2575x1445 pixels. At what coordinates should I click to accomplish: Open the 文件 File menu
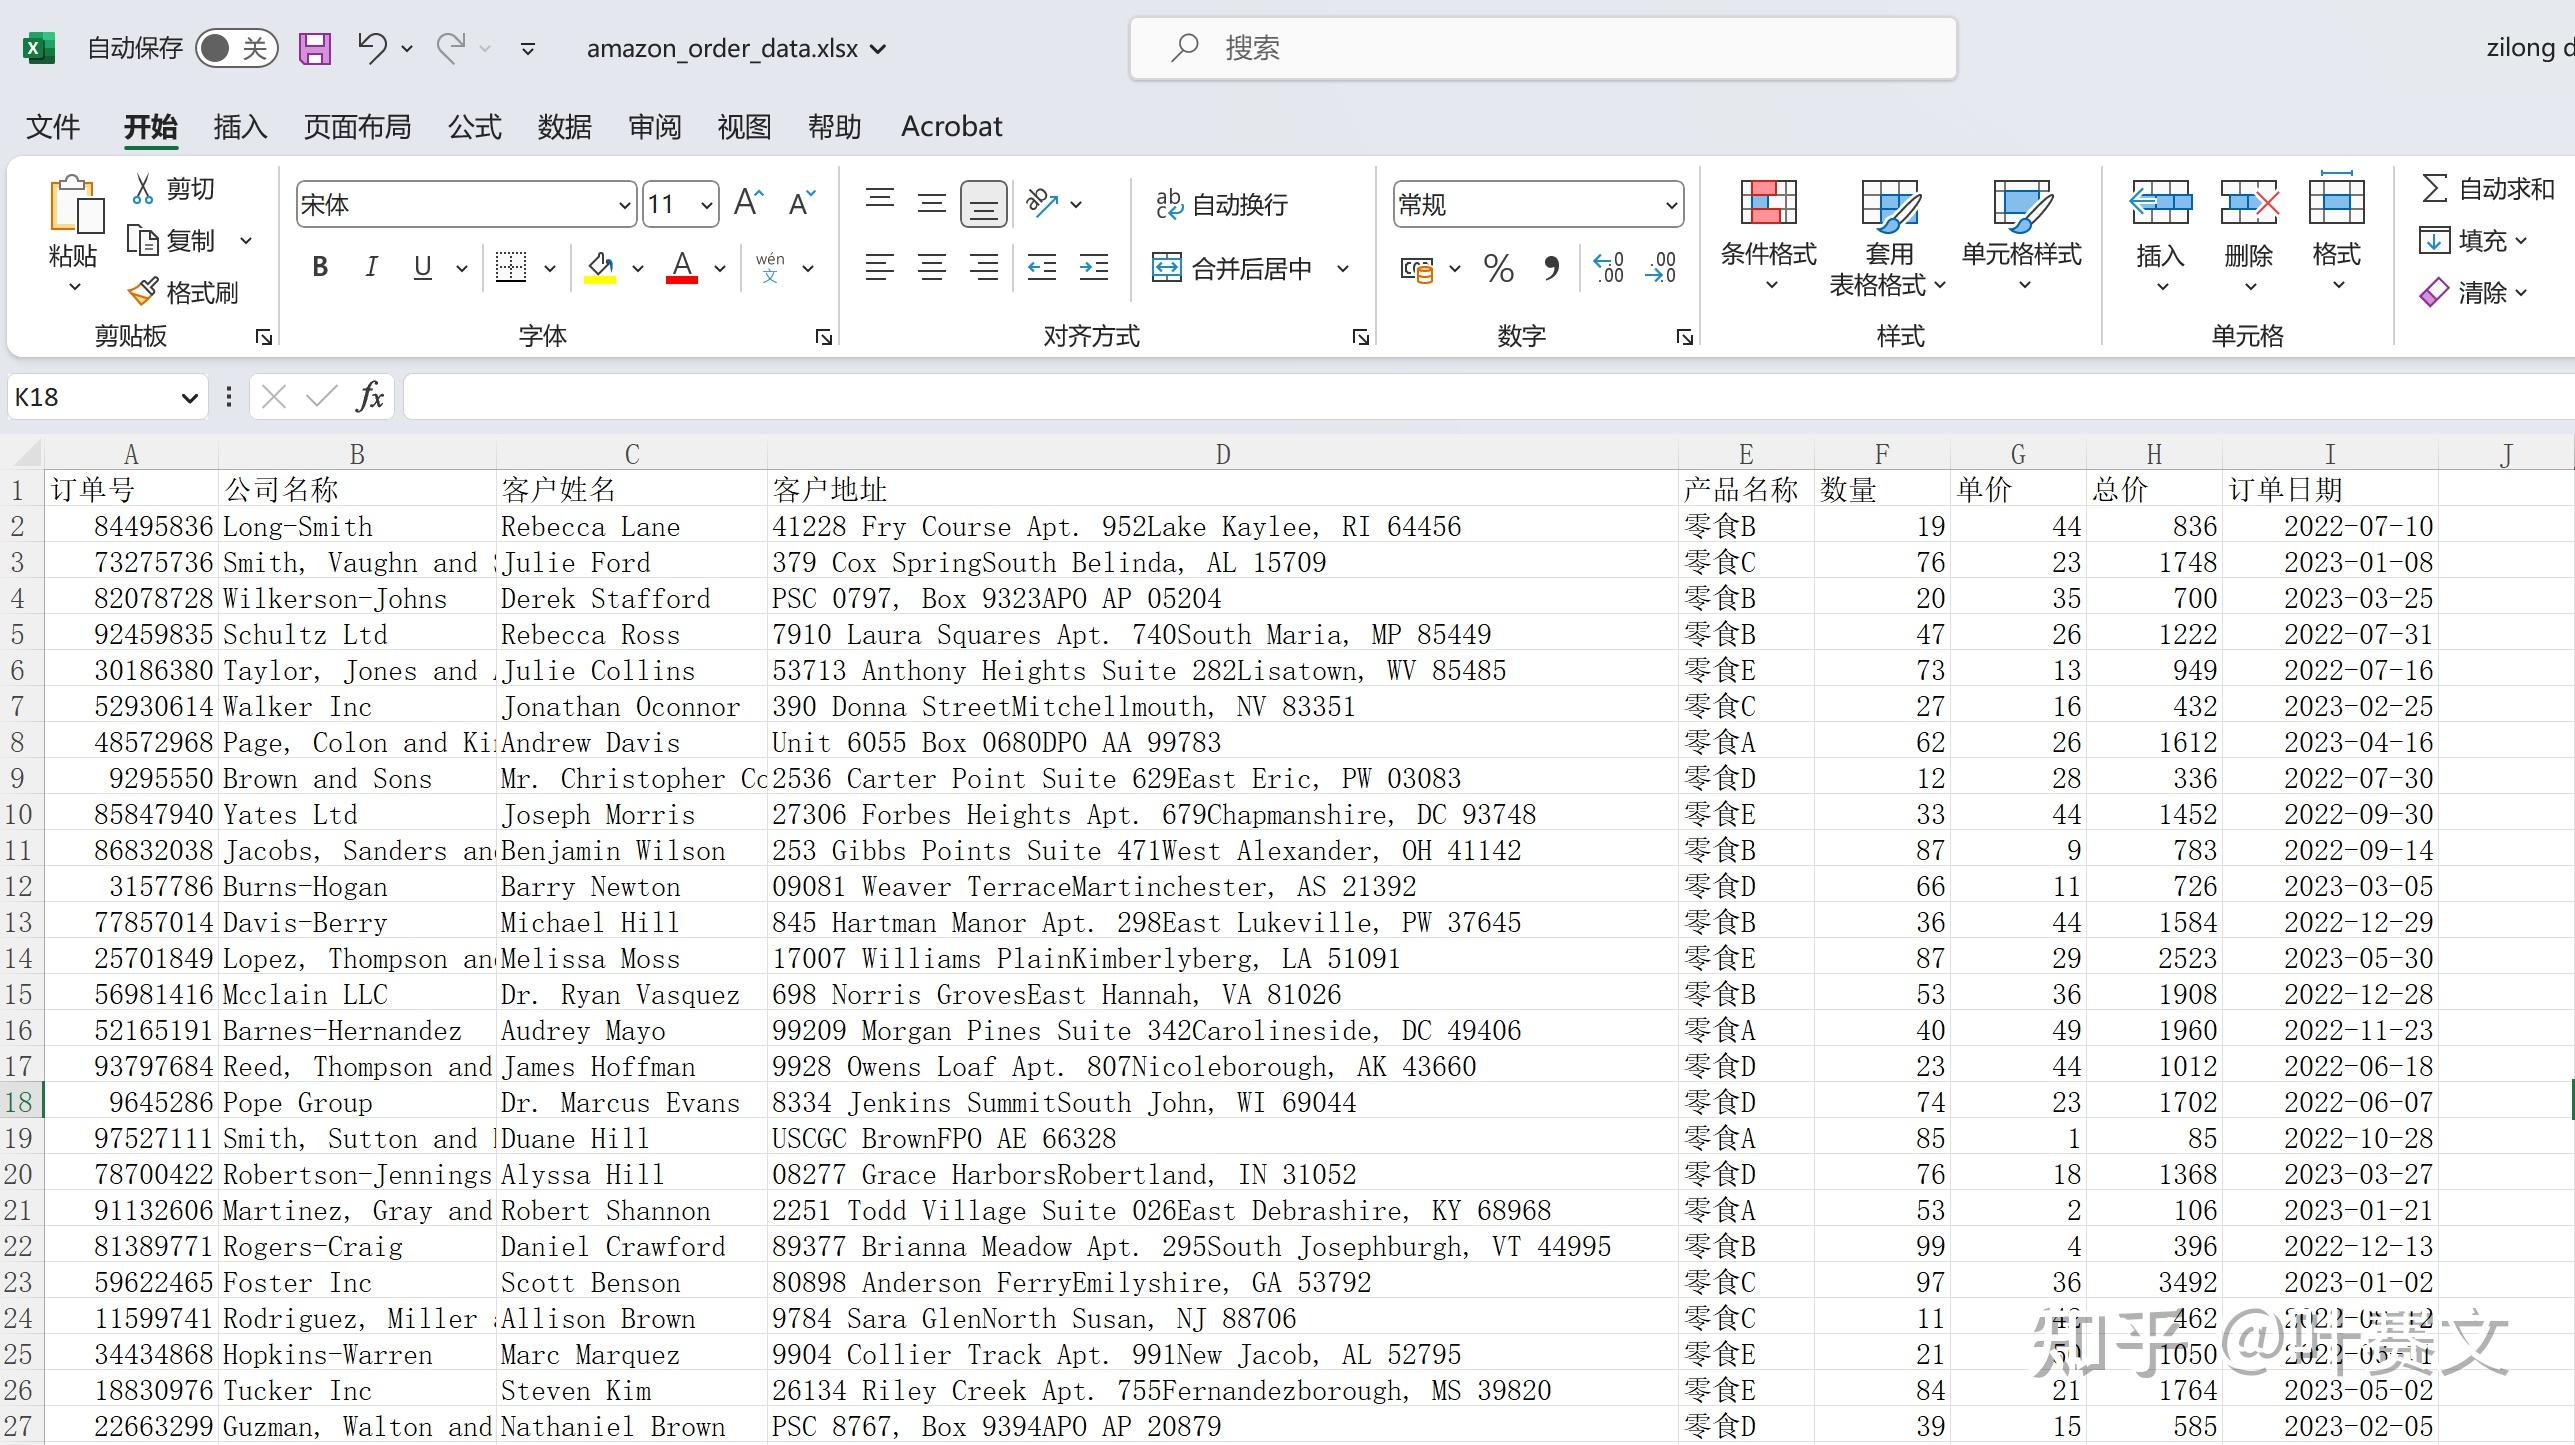[53, 127]
